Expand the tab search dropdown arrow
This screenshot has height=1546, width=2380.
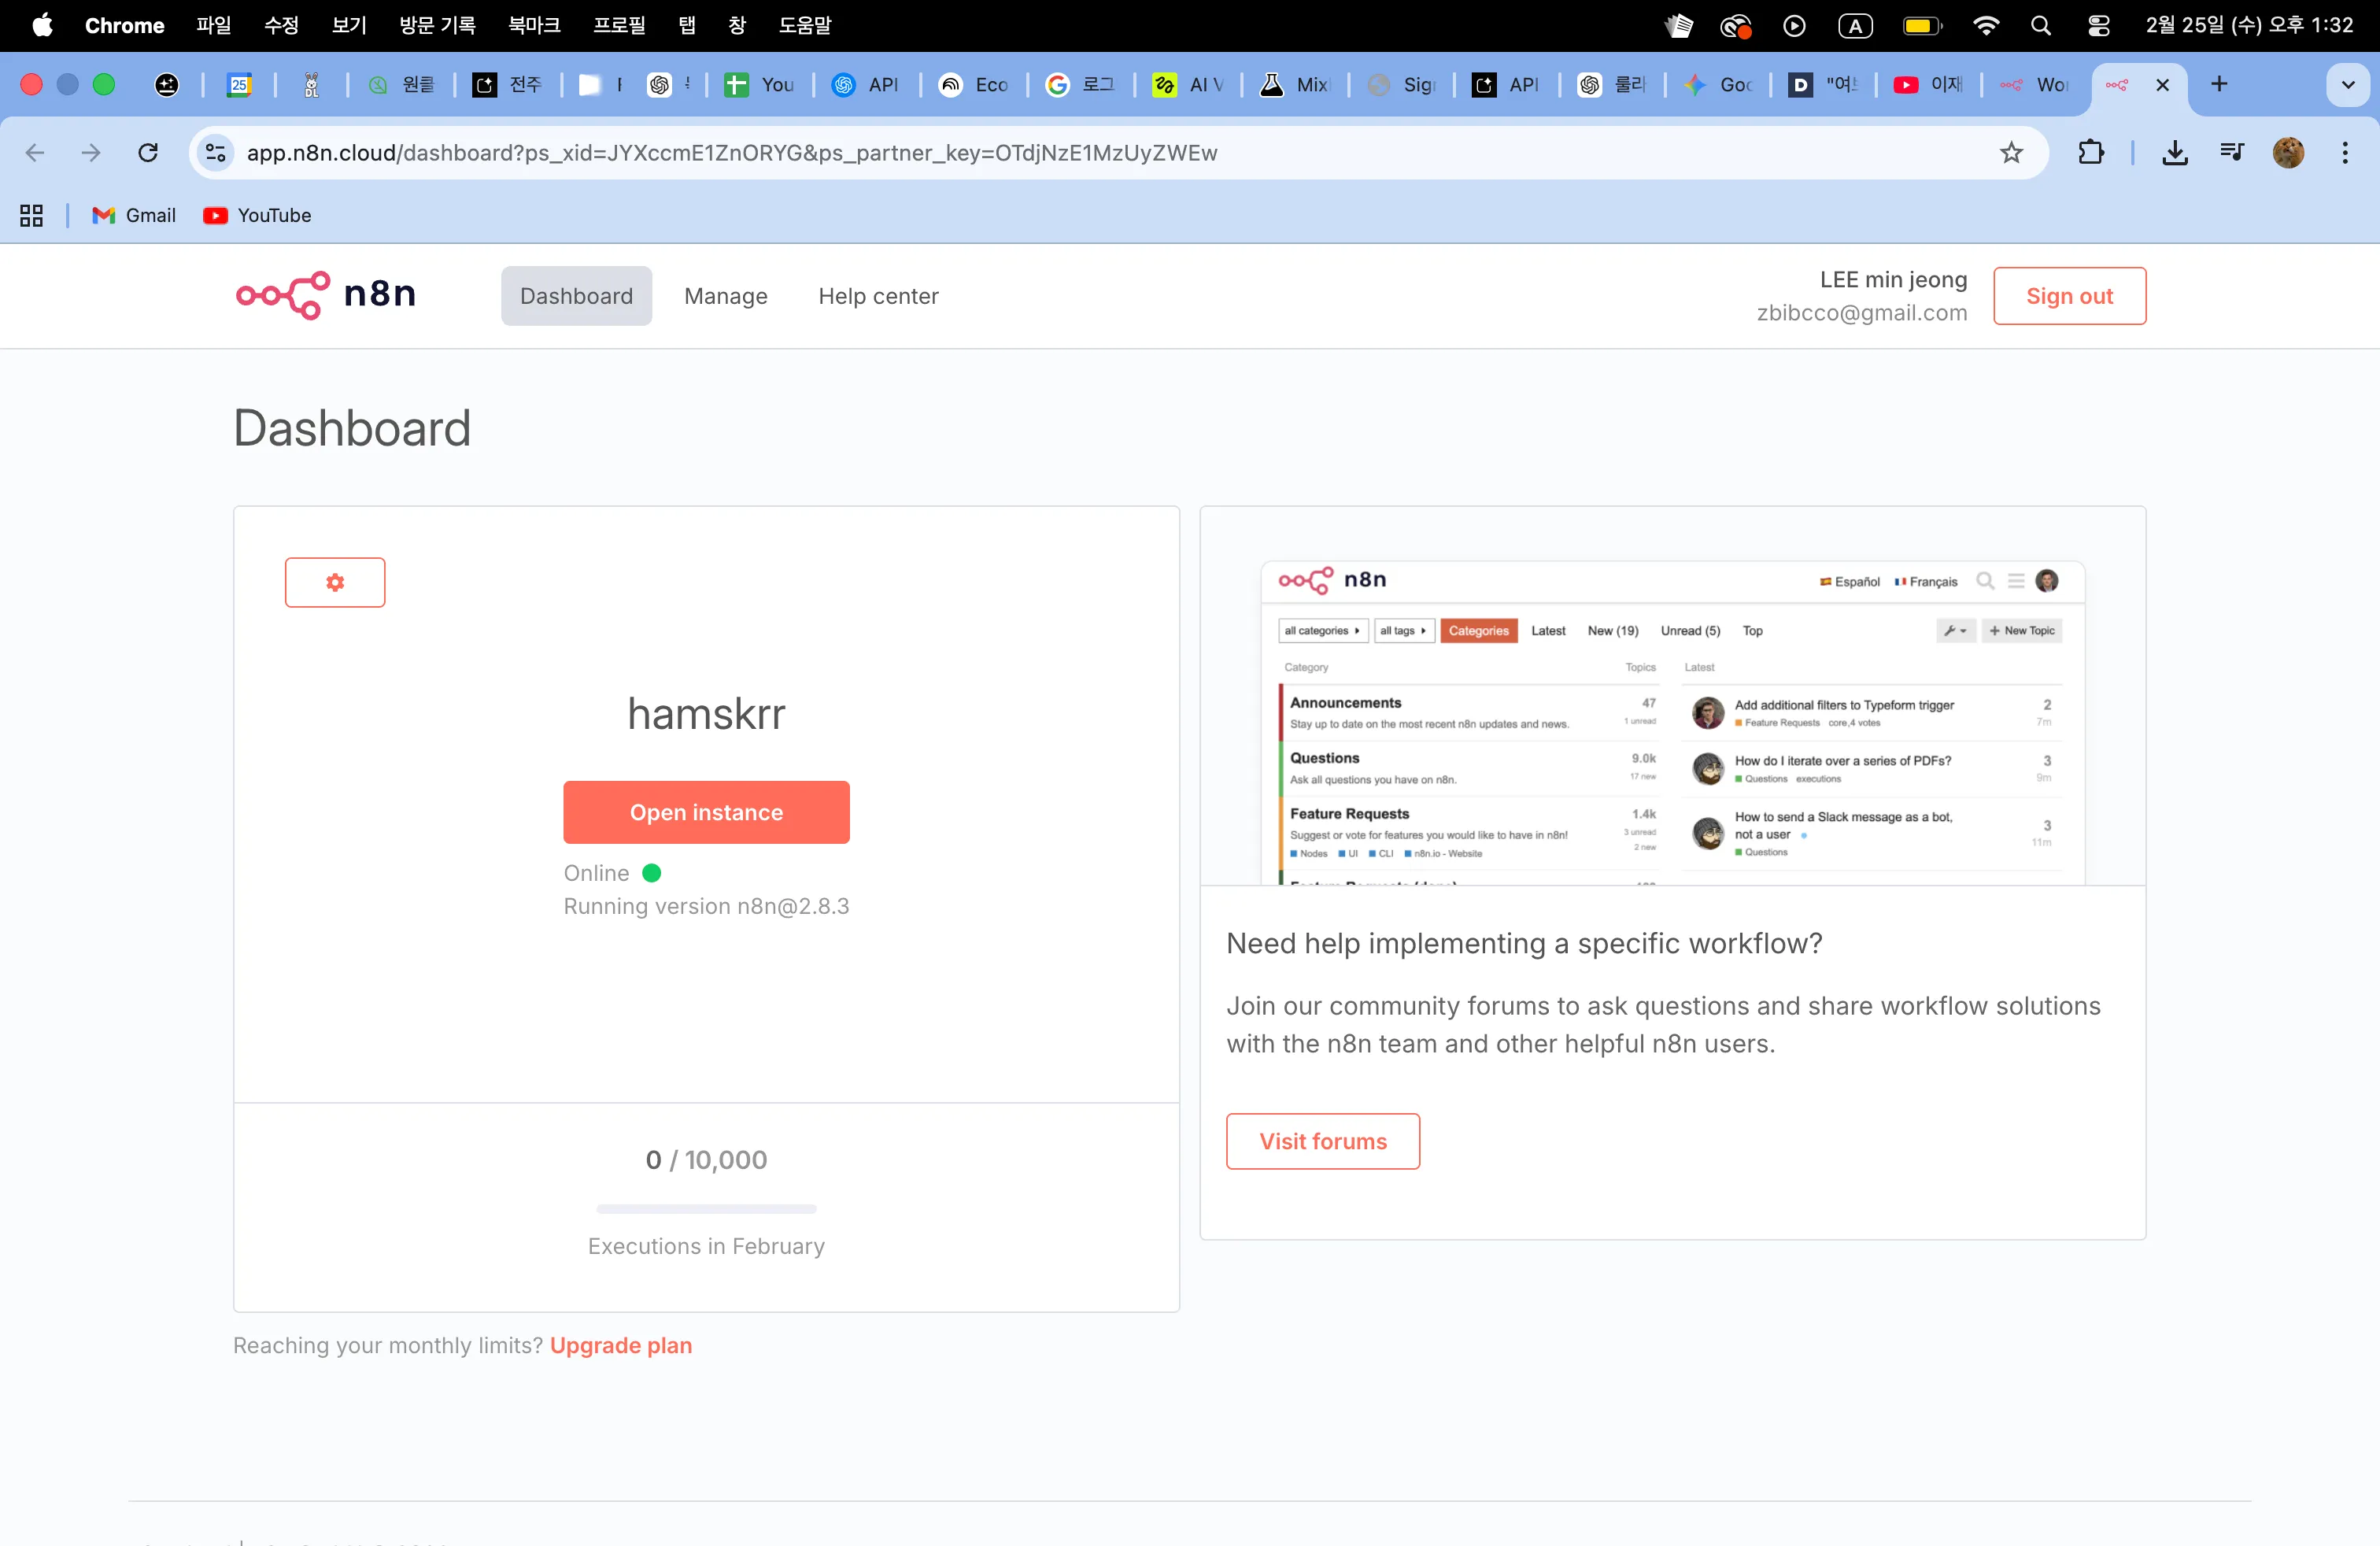point(2347,85)
